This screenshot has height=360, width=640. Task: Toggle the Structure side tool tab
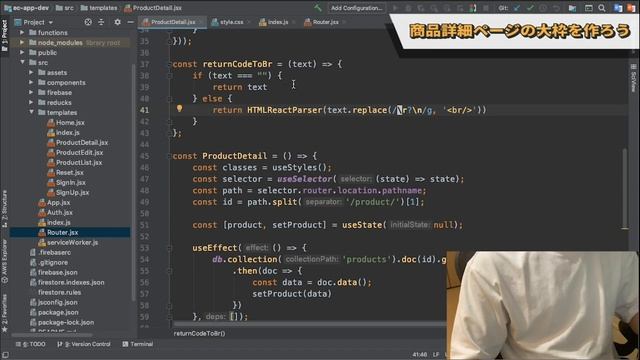4,209
